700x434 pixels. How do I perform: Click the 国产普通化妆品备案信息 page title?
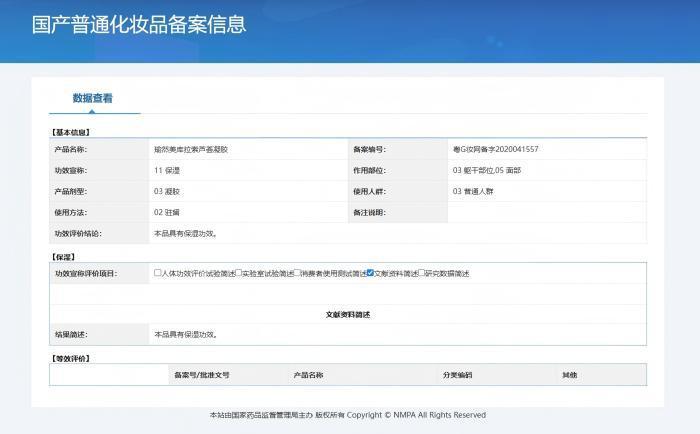click(x=139, y=25)
